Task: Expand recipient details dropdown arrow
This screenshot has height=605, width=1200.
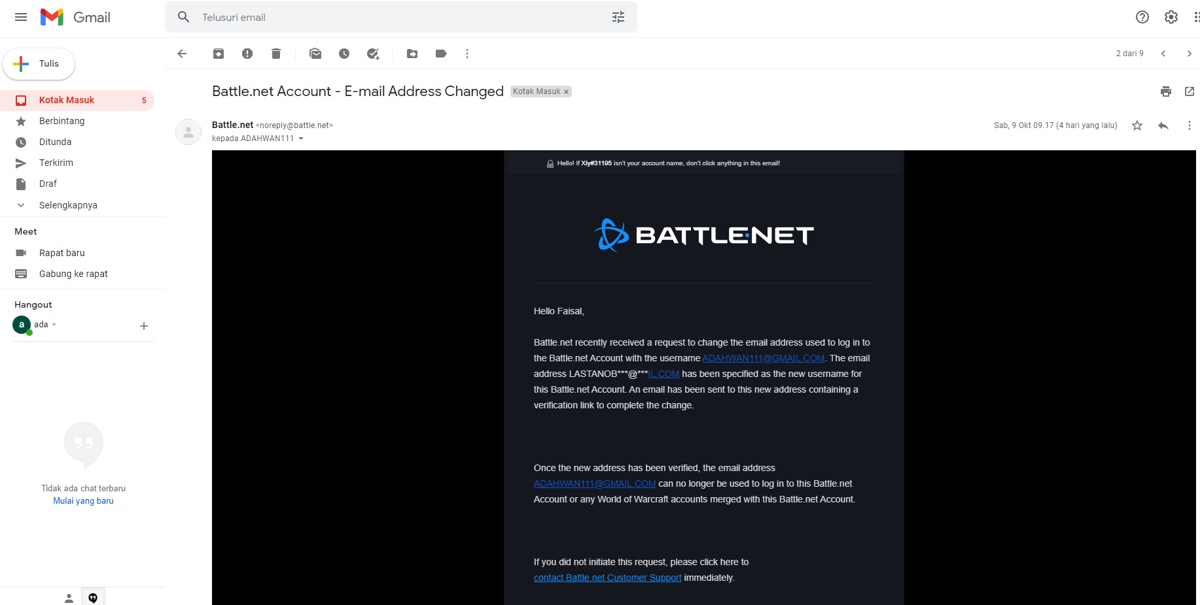Action: (x=301, y=139)
